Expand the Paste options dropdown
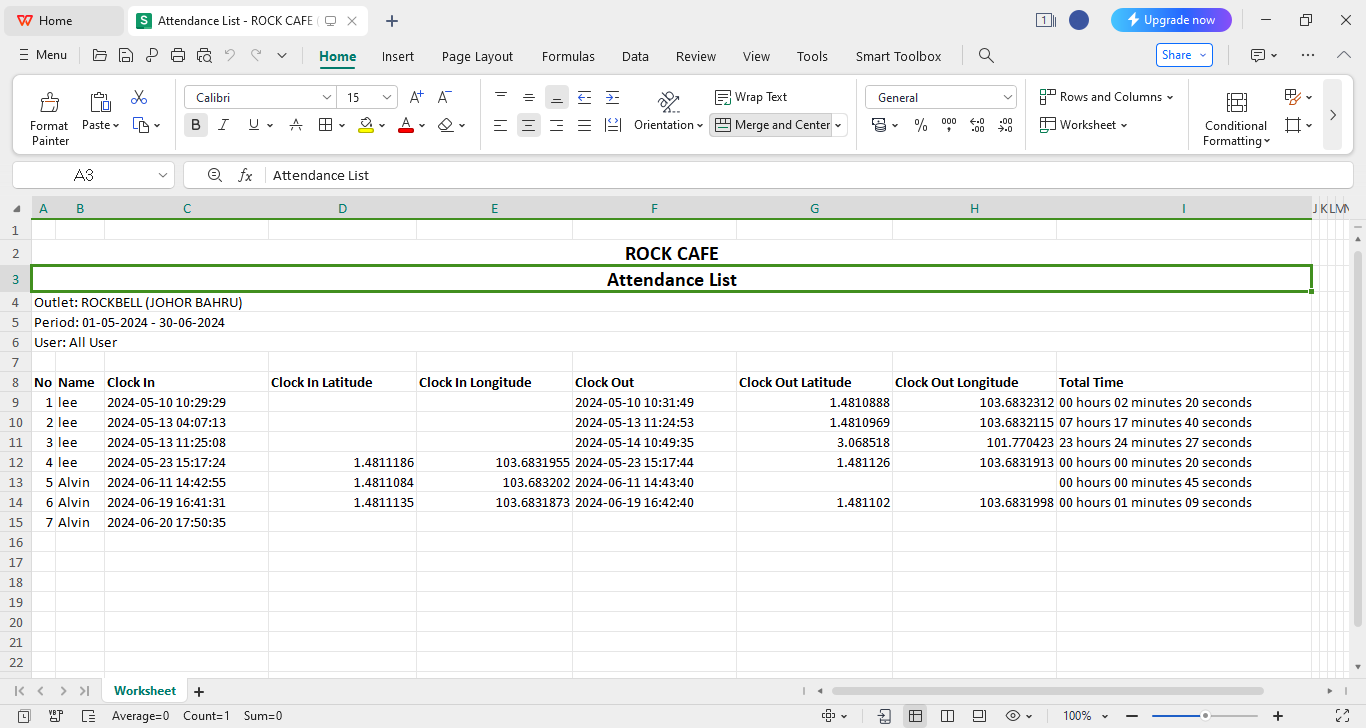This screenshot has height=728, width=1366. 116,126
